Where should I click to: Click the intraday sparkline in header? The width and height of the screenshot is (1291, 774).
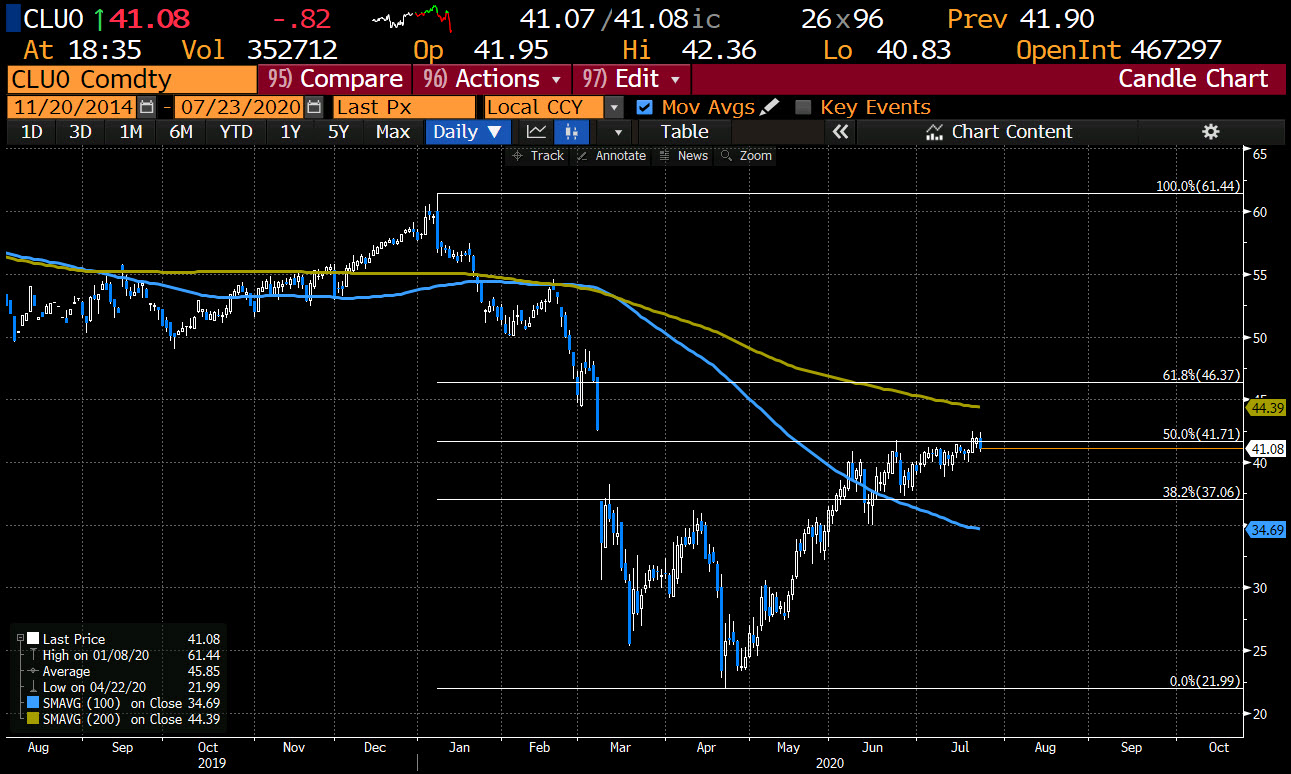pyautogui.click(x=412, y=17)
